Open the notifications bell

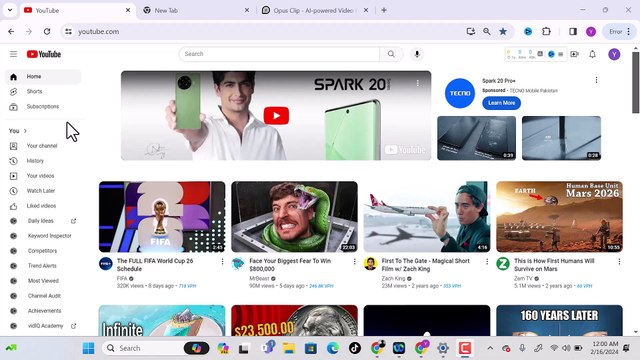(x=592, y=54)
